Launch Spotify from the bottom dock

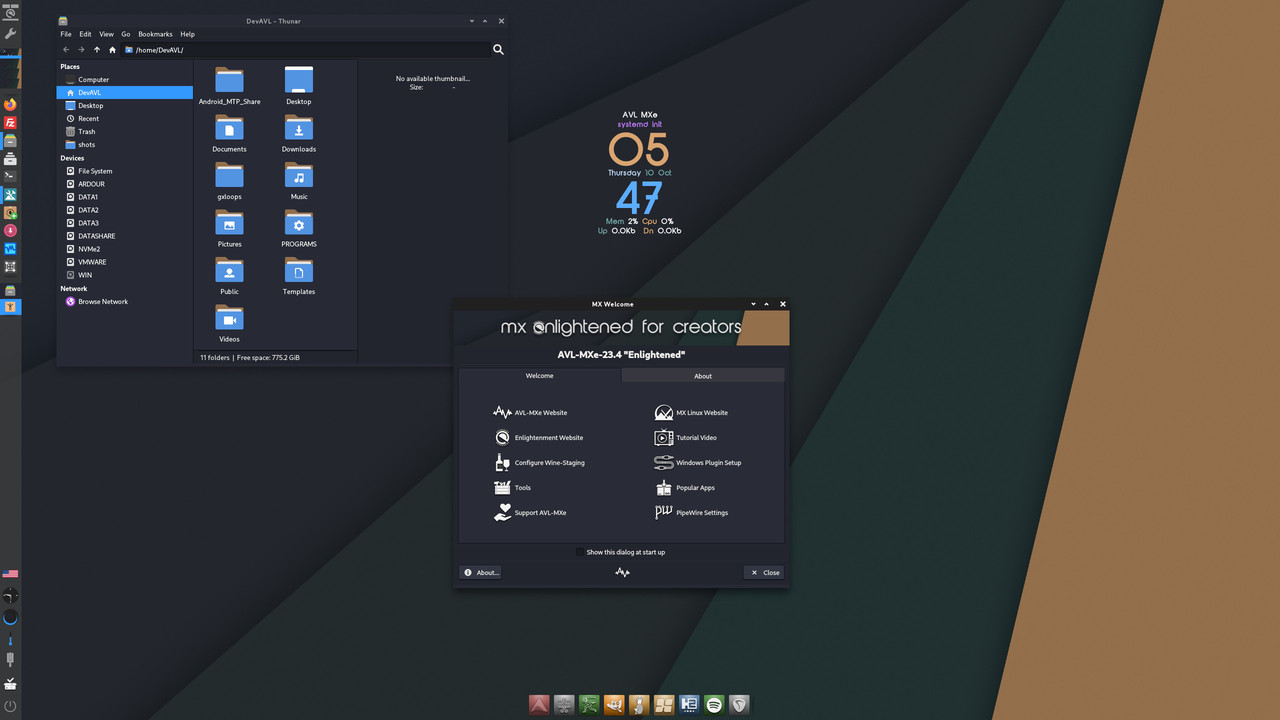point(714,704)
